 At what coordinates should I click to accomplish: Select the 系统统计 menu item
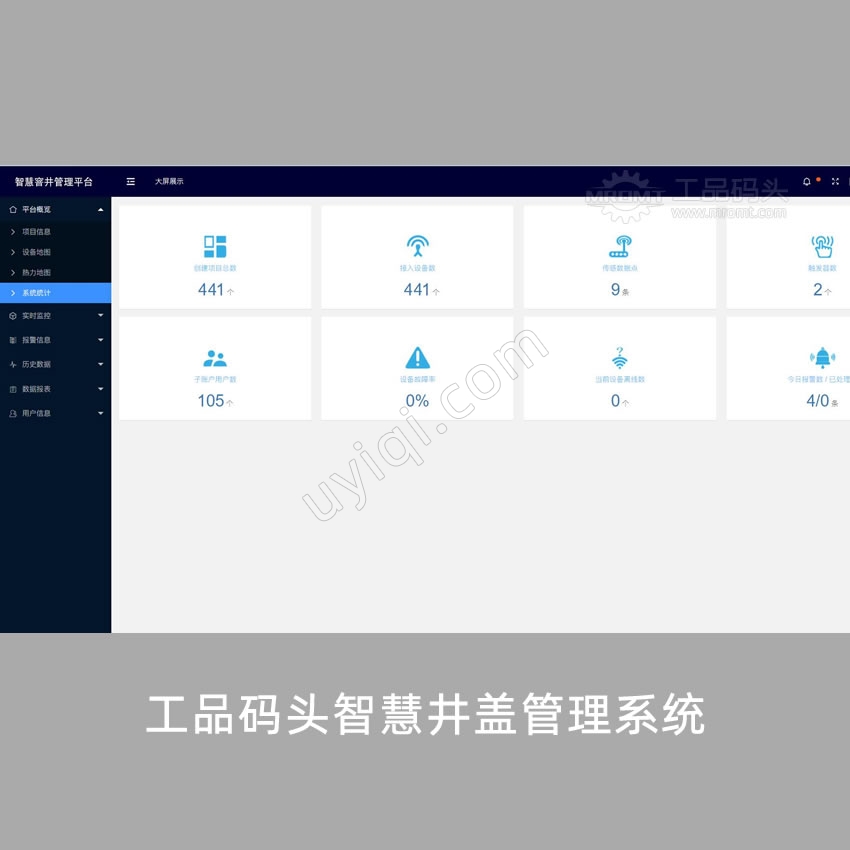coord(55,293)
